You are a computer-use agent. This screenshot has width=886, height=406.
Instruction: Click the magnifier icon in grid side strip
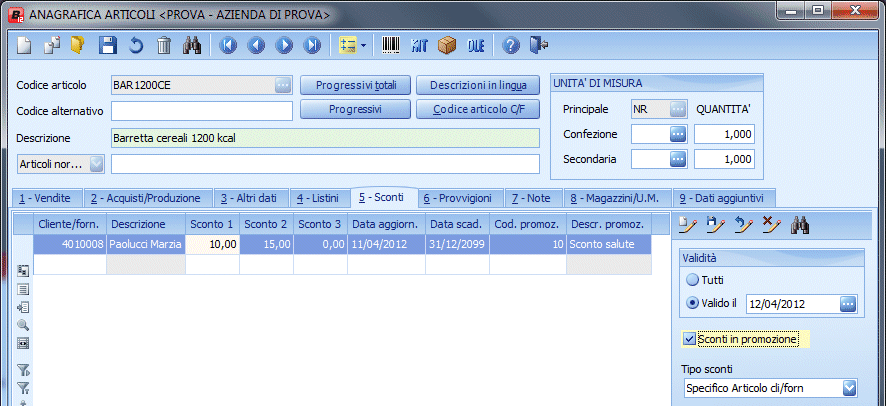coord(23,325)
